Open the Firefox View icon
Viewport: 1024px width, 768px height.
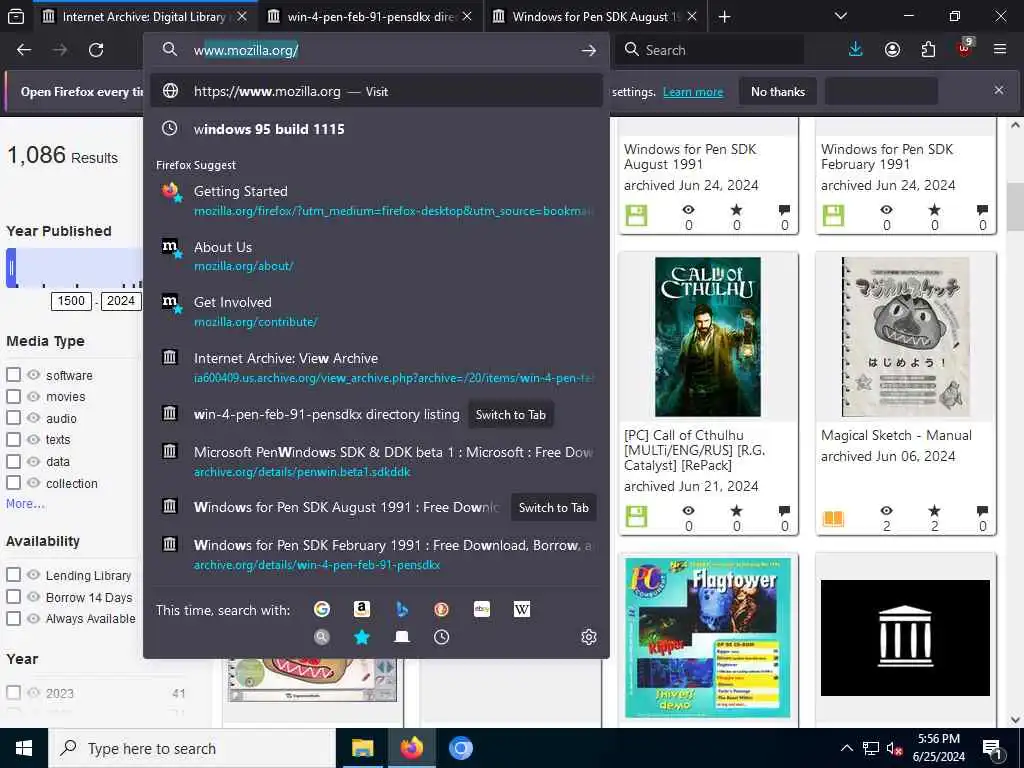pos(16,16)
